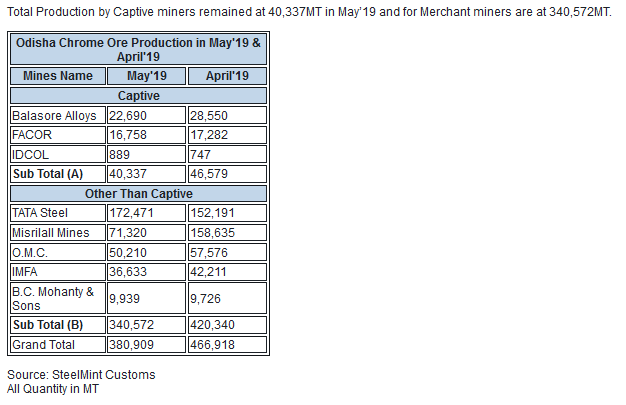Click the table title Odisha Chrome Ore Production
This screenshot has width=626, height=405.
point(139,50)
